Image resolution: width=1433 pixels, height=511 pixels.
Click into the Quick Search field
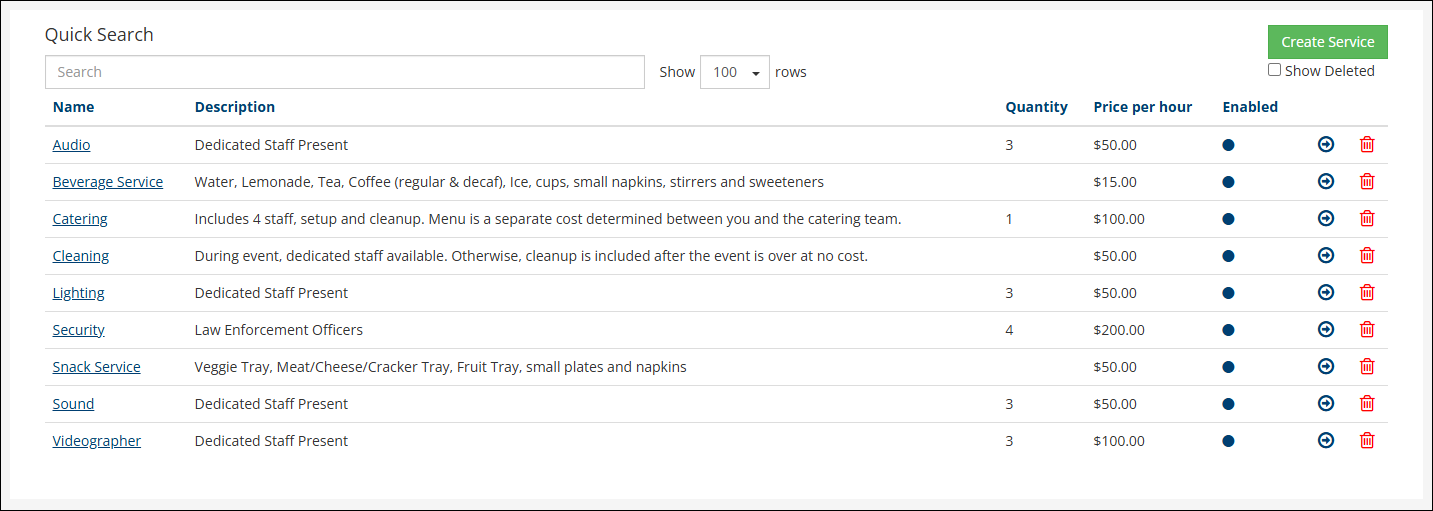coord(344,72)
